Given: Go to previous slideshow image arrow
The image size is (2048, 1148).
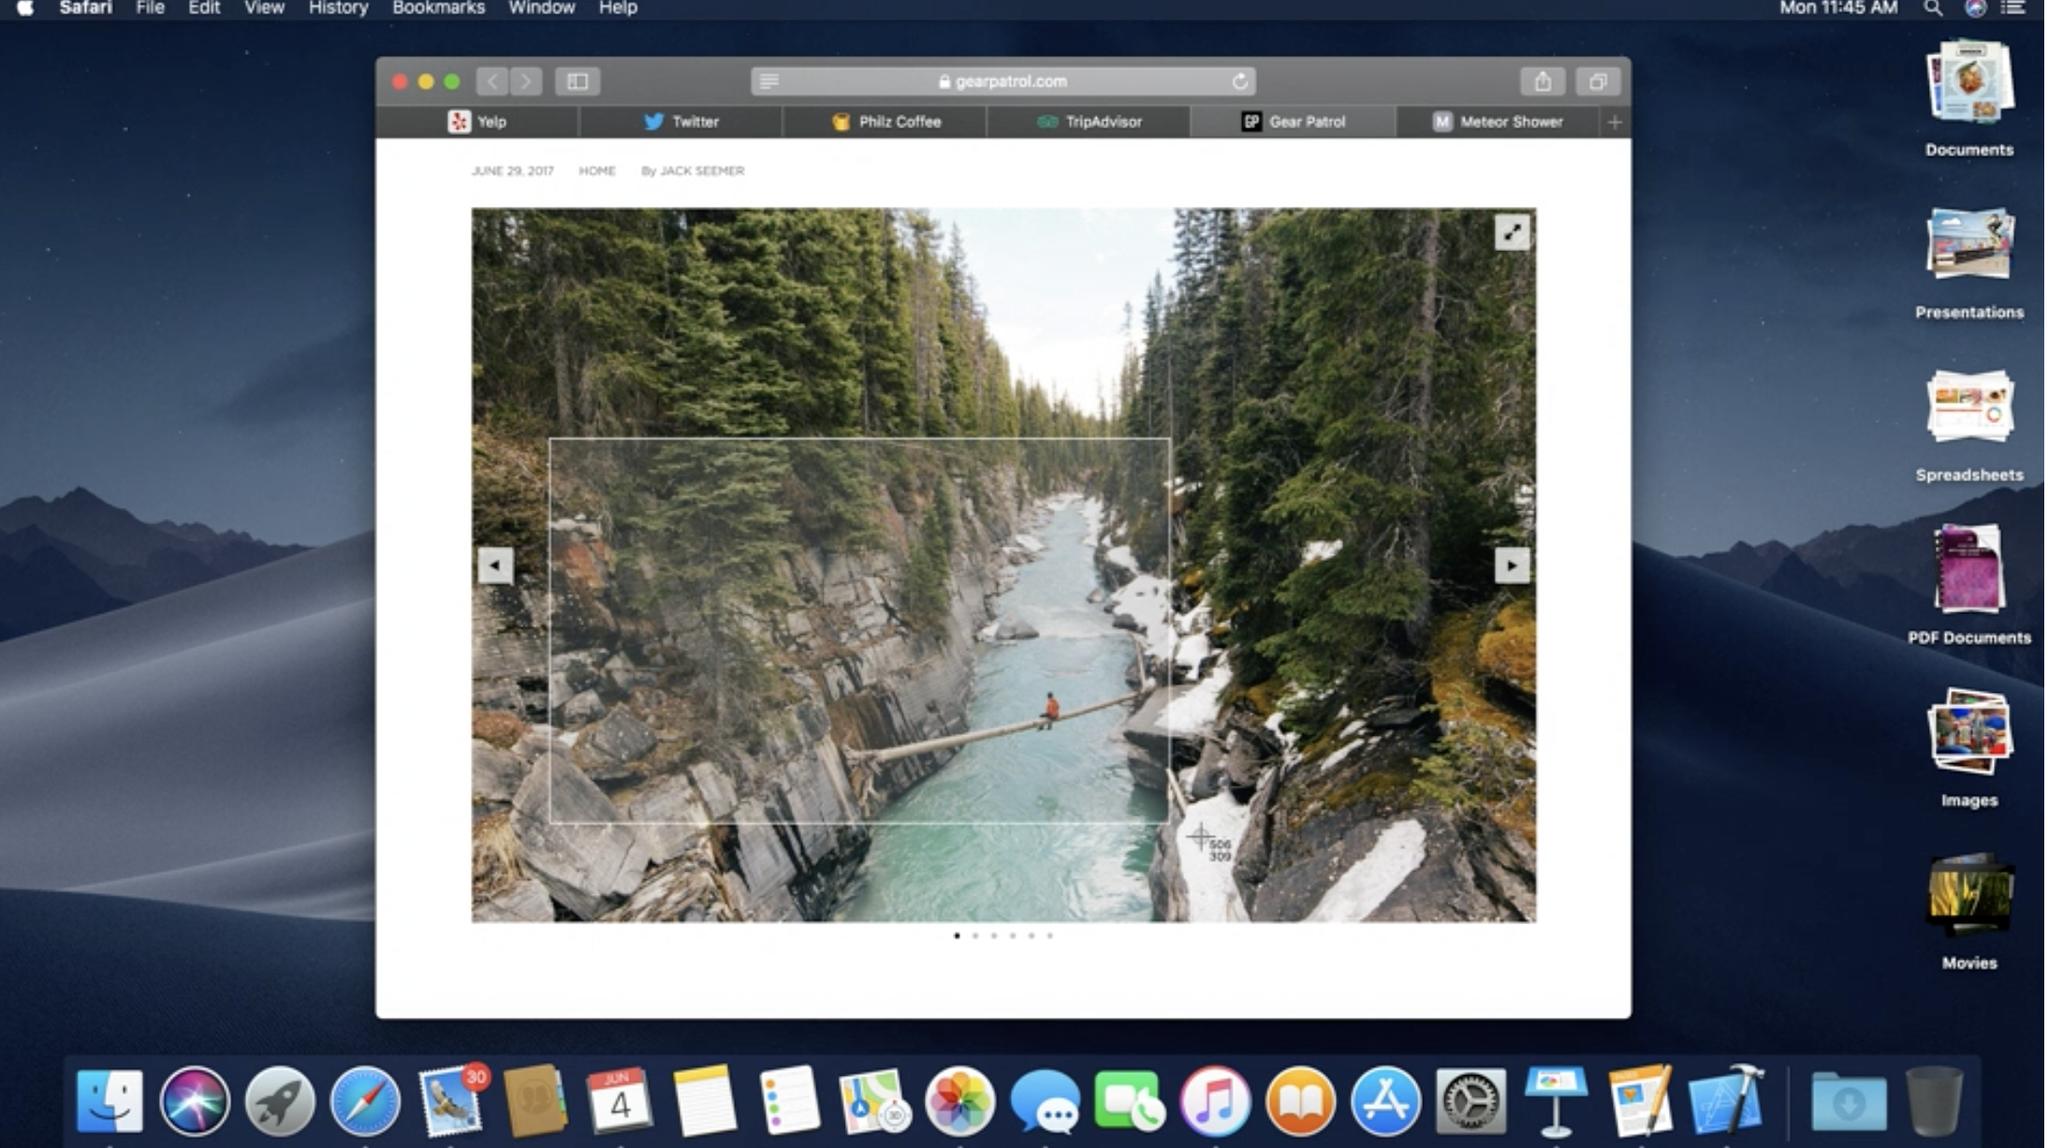Looking at the screenshot, I should [495, 565].
